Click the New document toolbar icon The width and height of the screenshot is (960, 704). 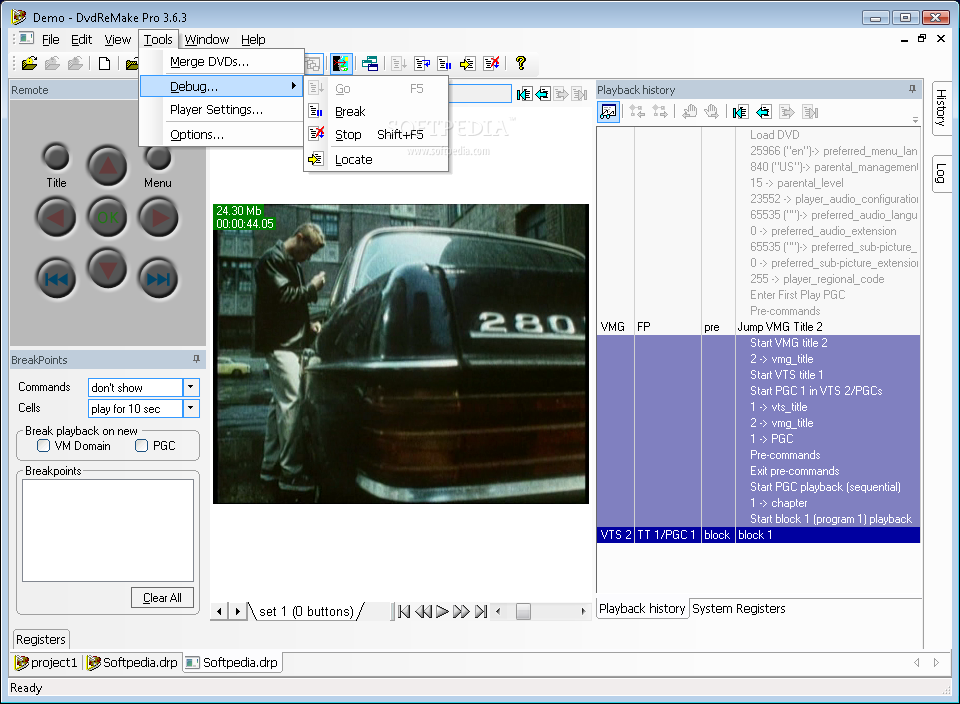104,64
